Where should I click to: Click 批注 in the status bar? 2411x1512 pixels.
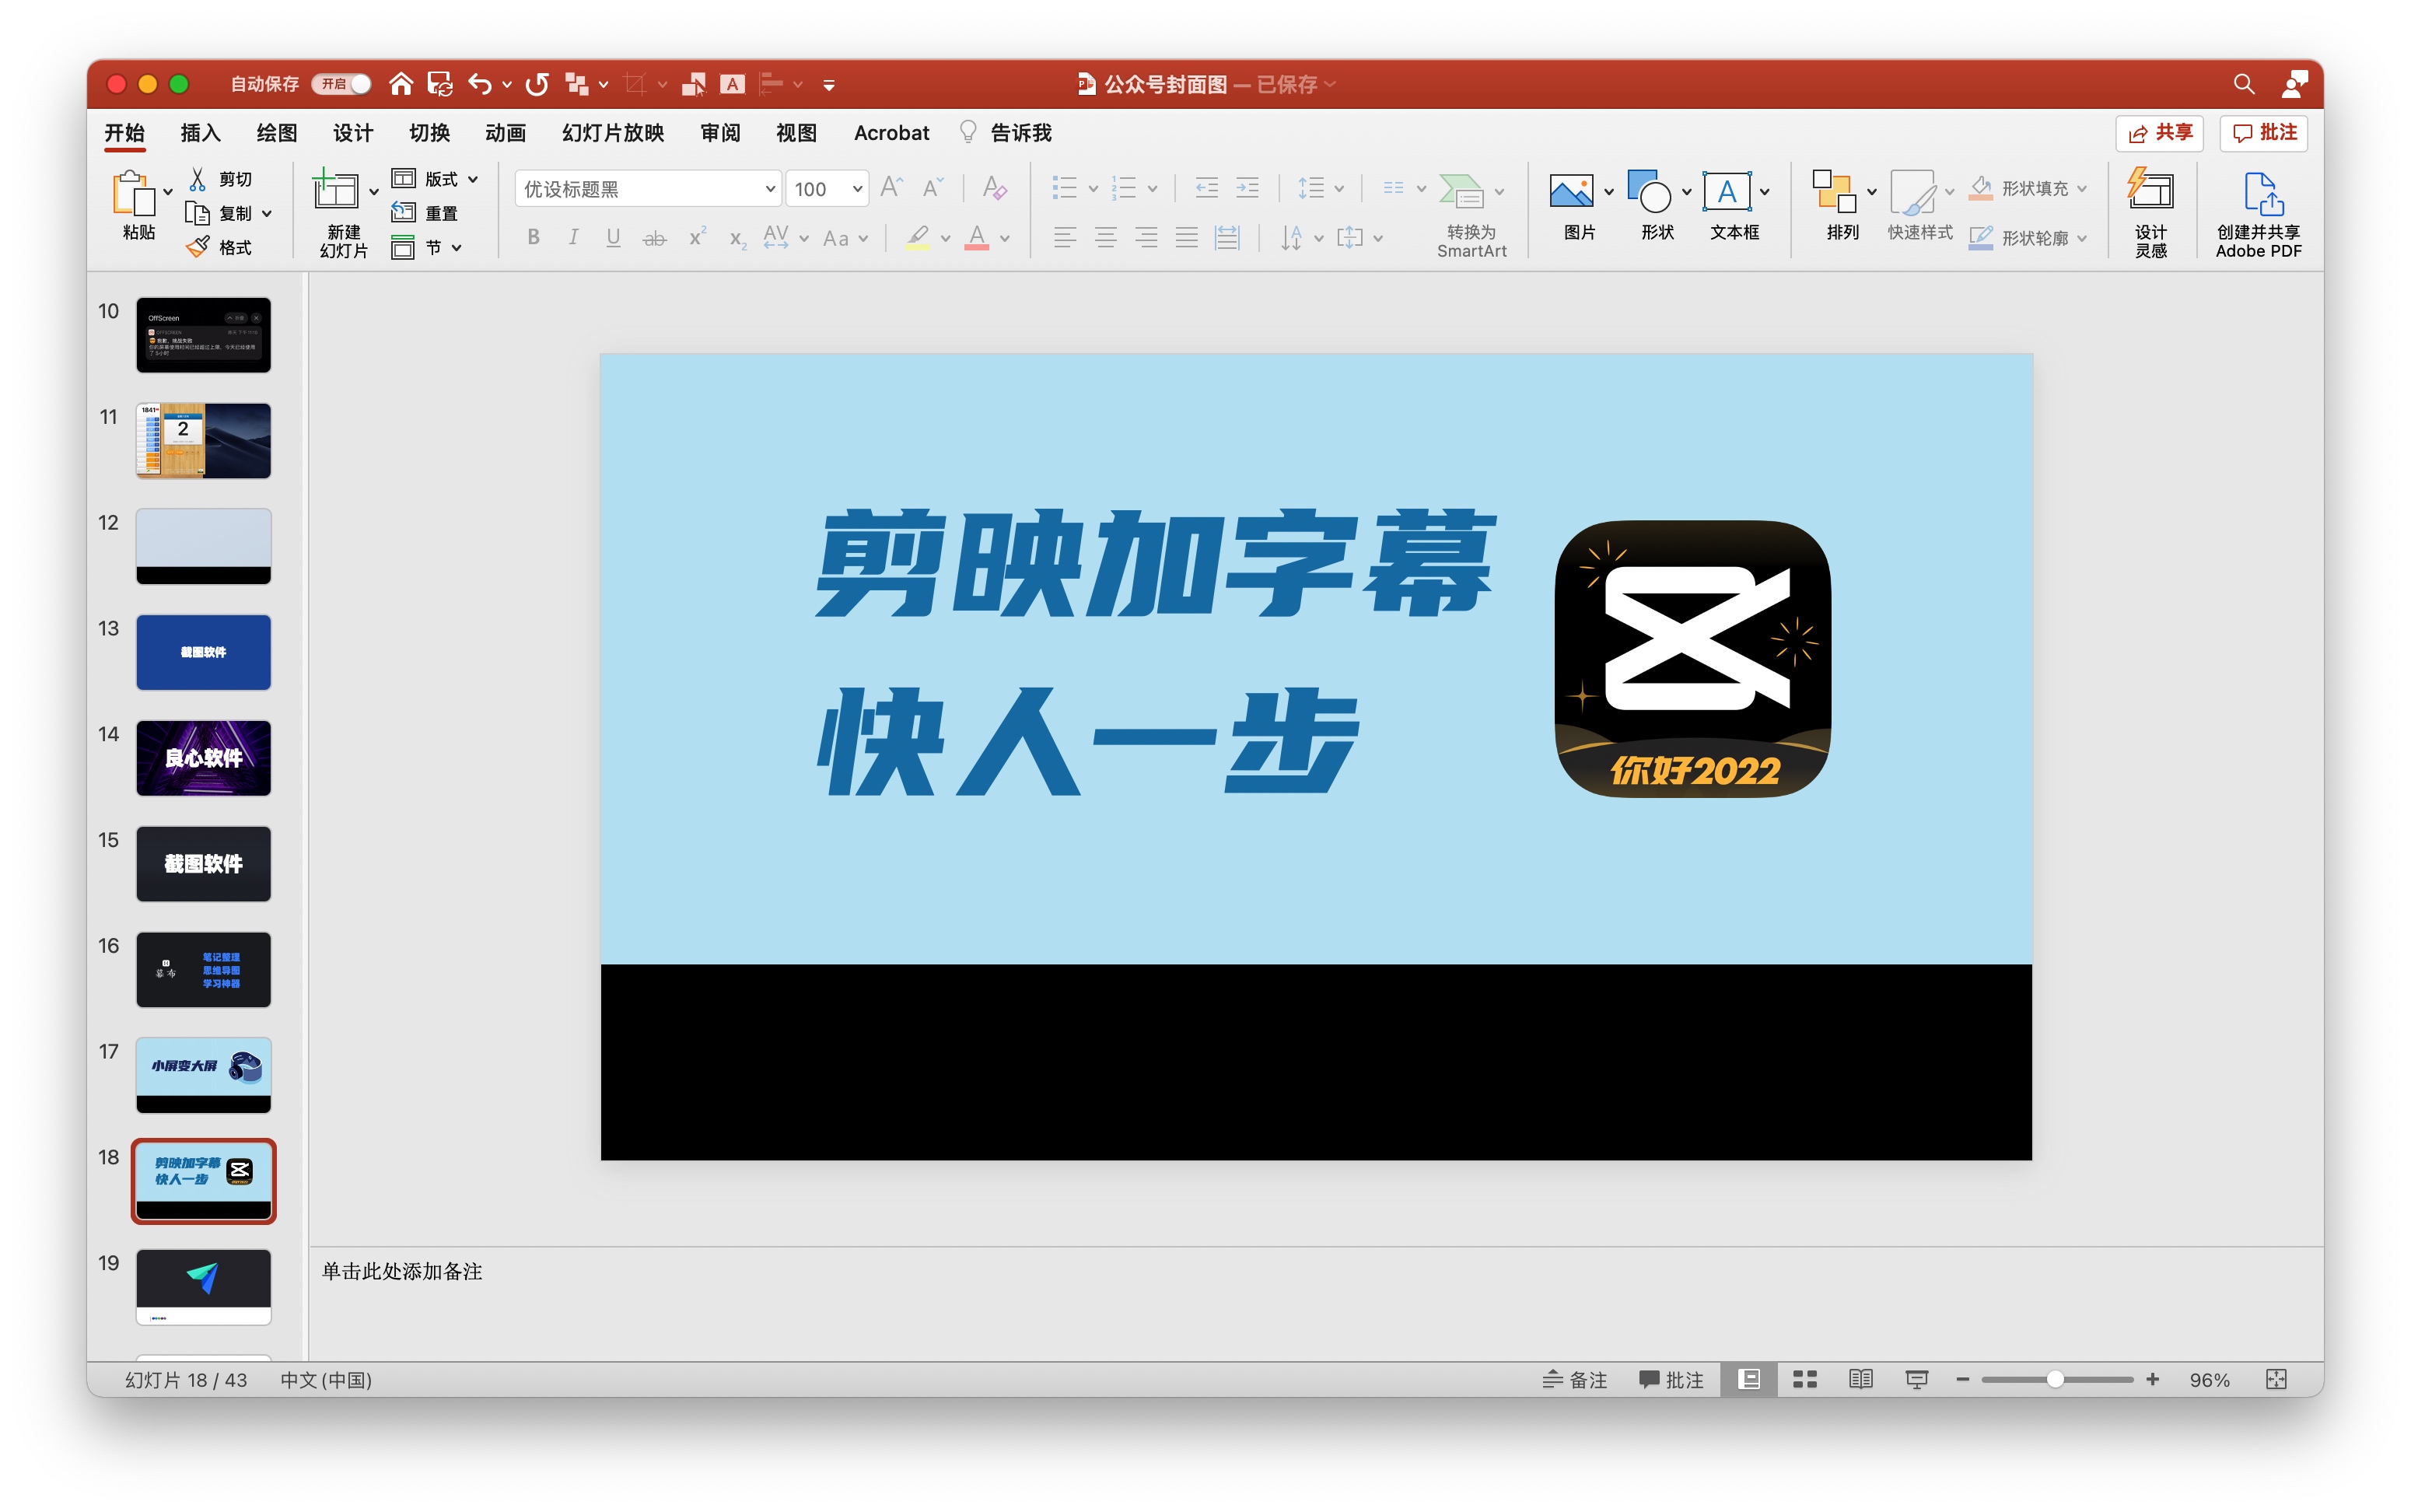click(1671, 1379)
